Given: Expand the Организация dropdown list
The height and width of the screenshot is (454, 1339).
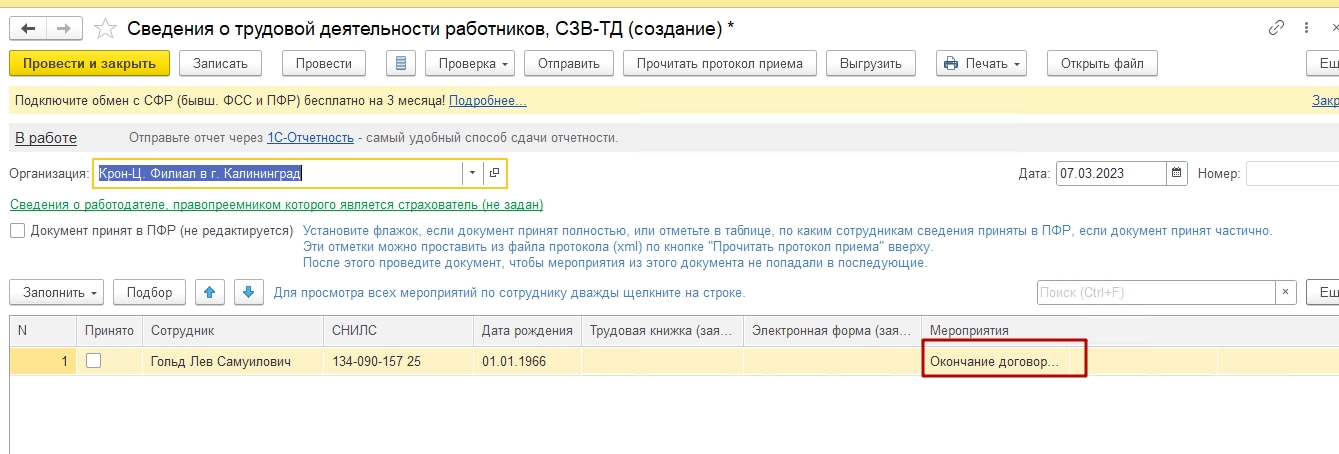Looking at the screenshot, I should point(472,173).
